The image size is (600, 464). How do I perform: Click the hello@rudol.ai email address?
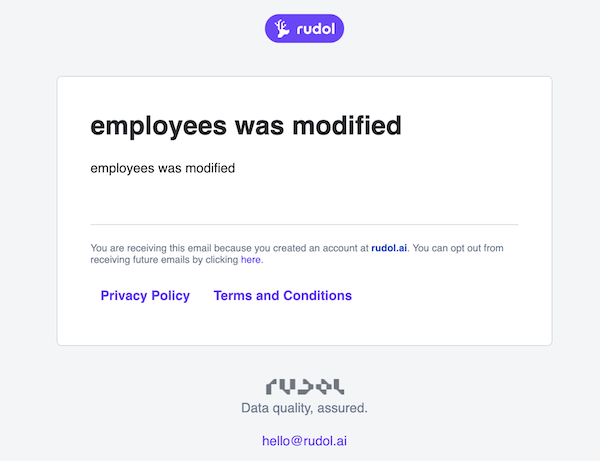305,441
